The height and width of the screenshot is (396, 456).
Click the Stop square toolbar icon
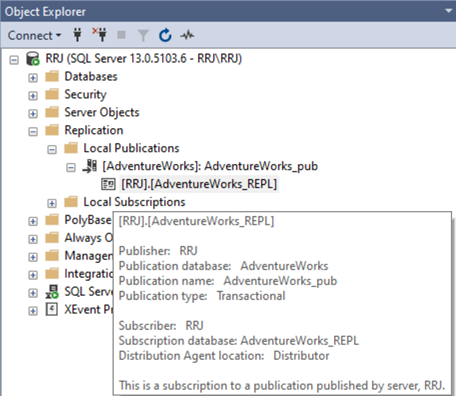tap(121, 35)
